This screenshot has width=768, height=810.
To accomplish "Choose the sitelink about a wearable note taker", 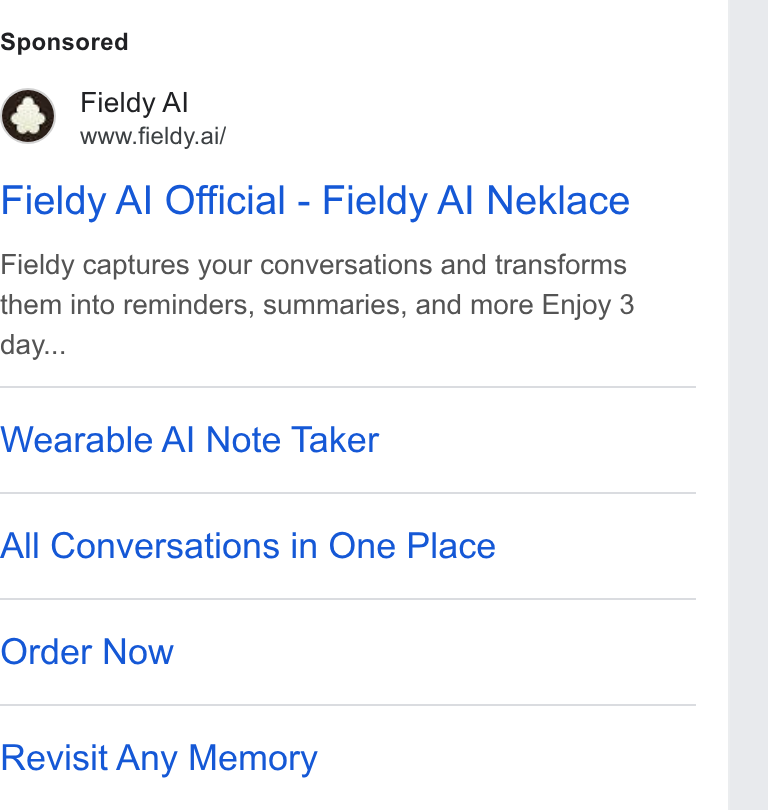I will (190, 440).
